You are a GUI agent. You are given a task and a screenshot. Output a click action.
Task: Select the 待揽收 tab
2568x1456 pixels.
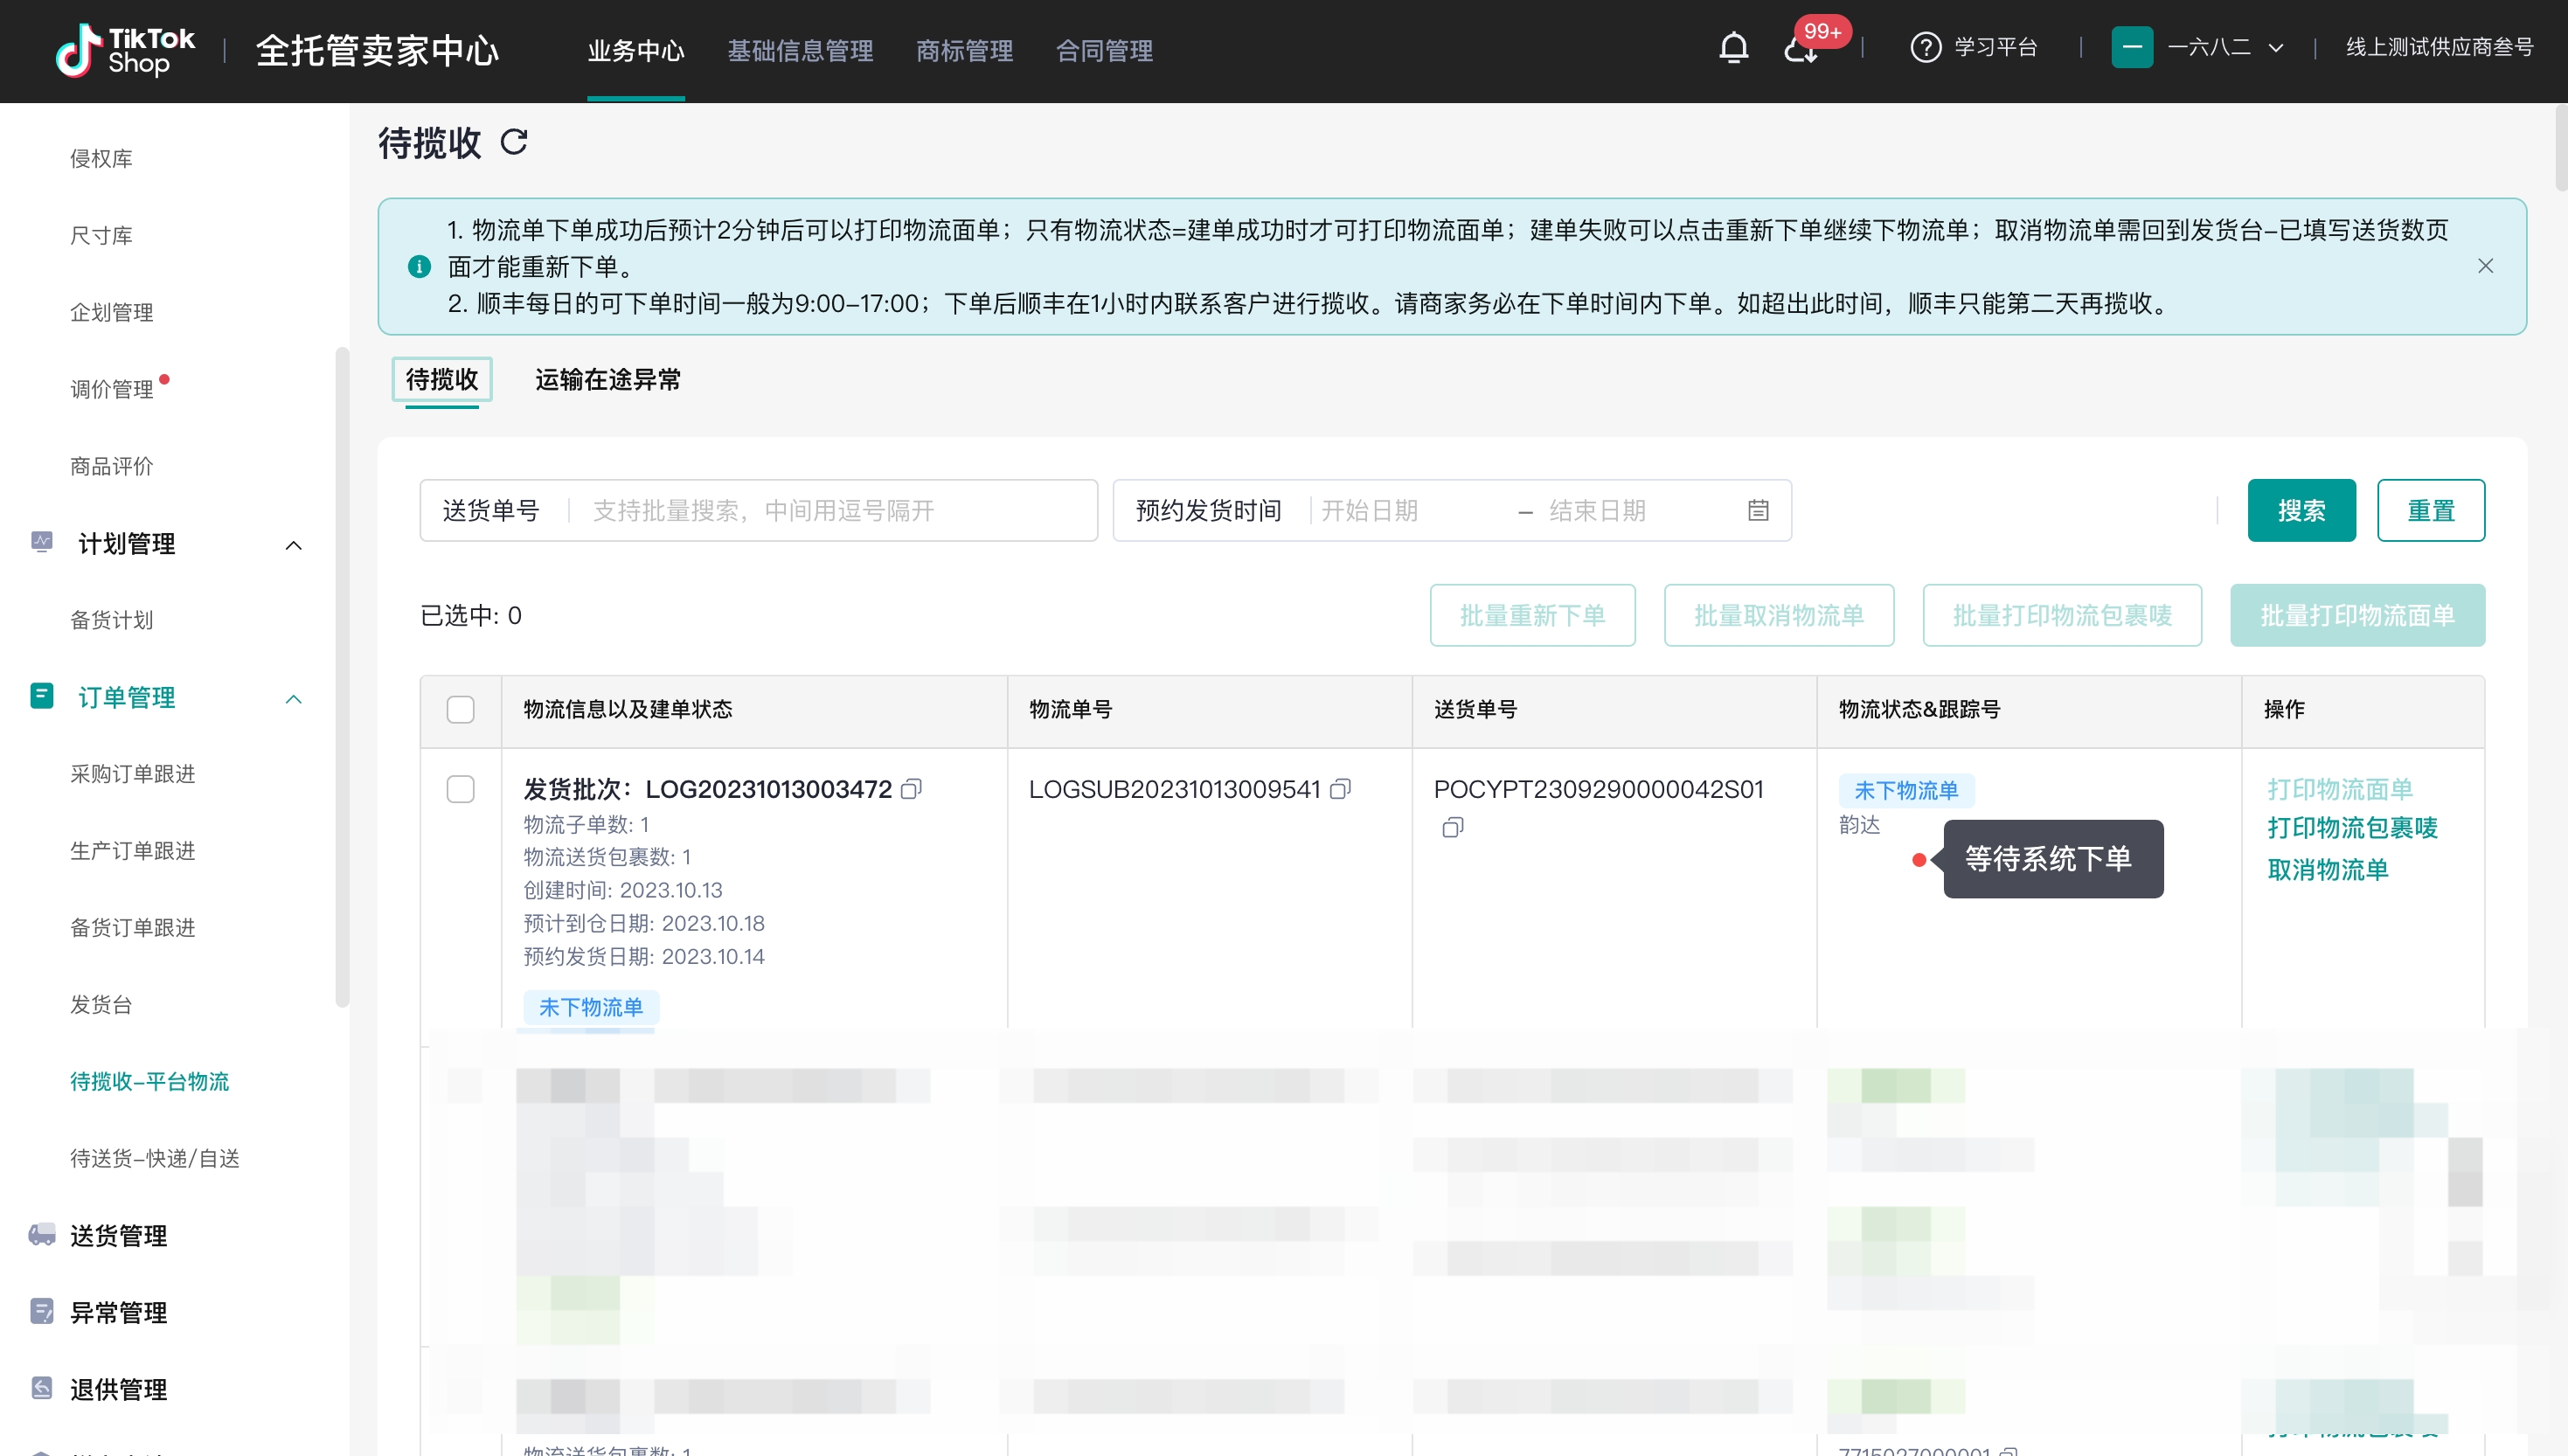point(442,380)
